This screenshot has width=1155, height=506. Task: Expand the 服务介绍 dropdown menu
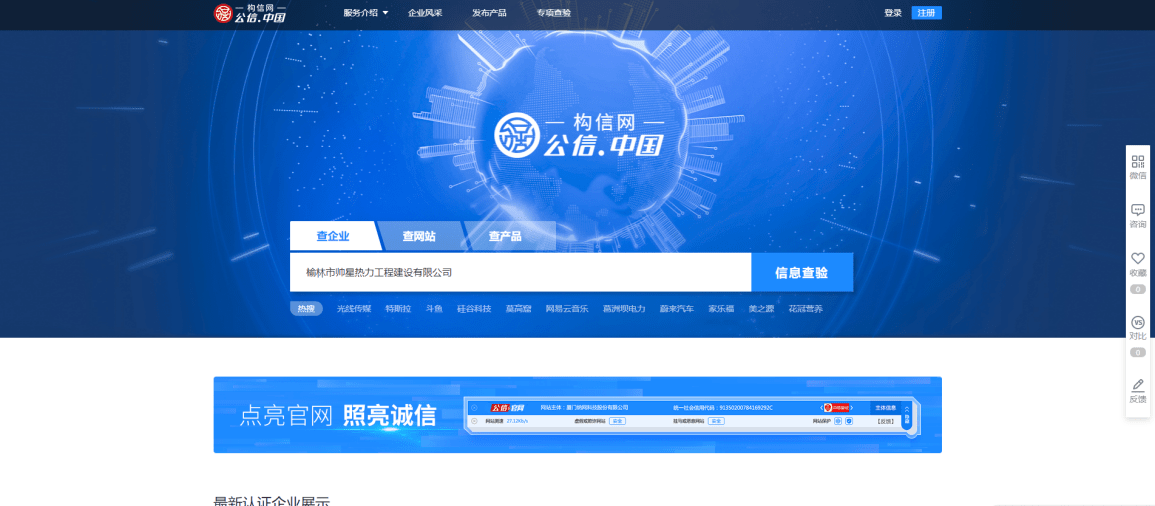[365, 13]
